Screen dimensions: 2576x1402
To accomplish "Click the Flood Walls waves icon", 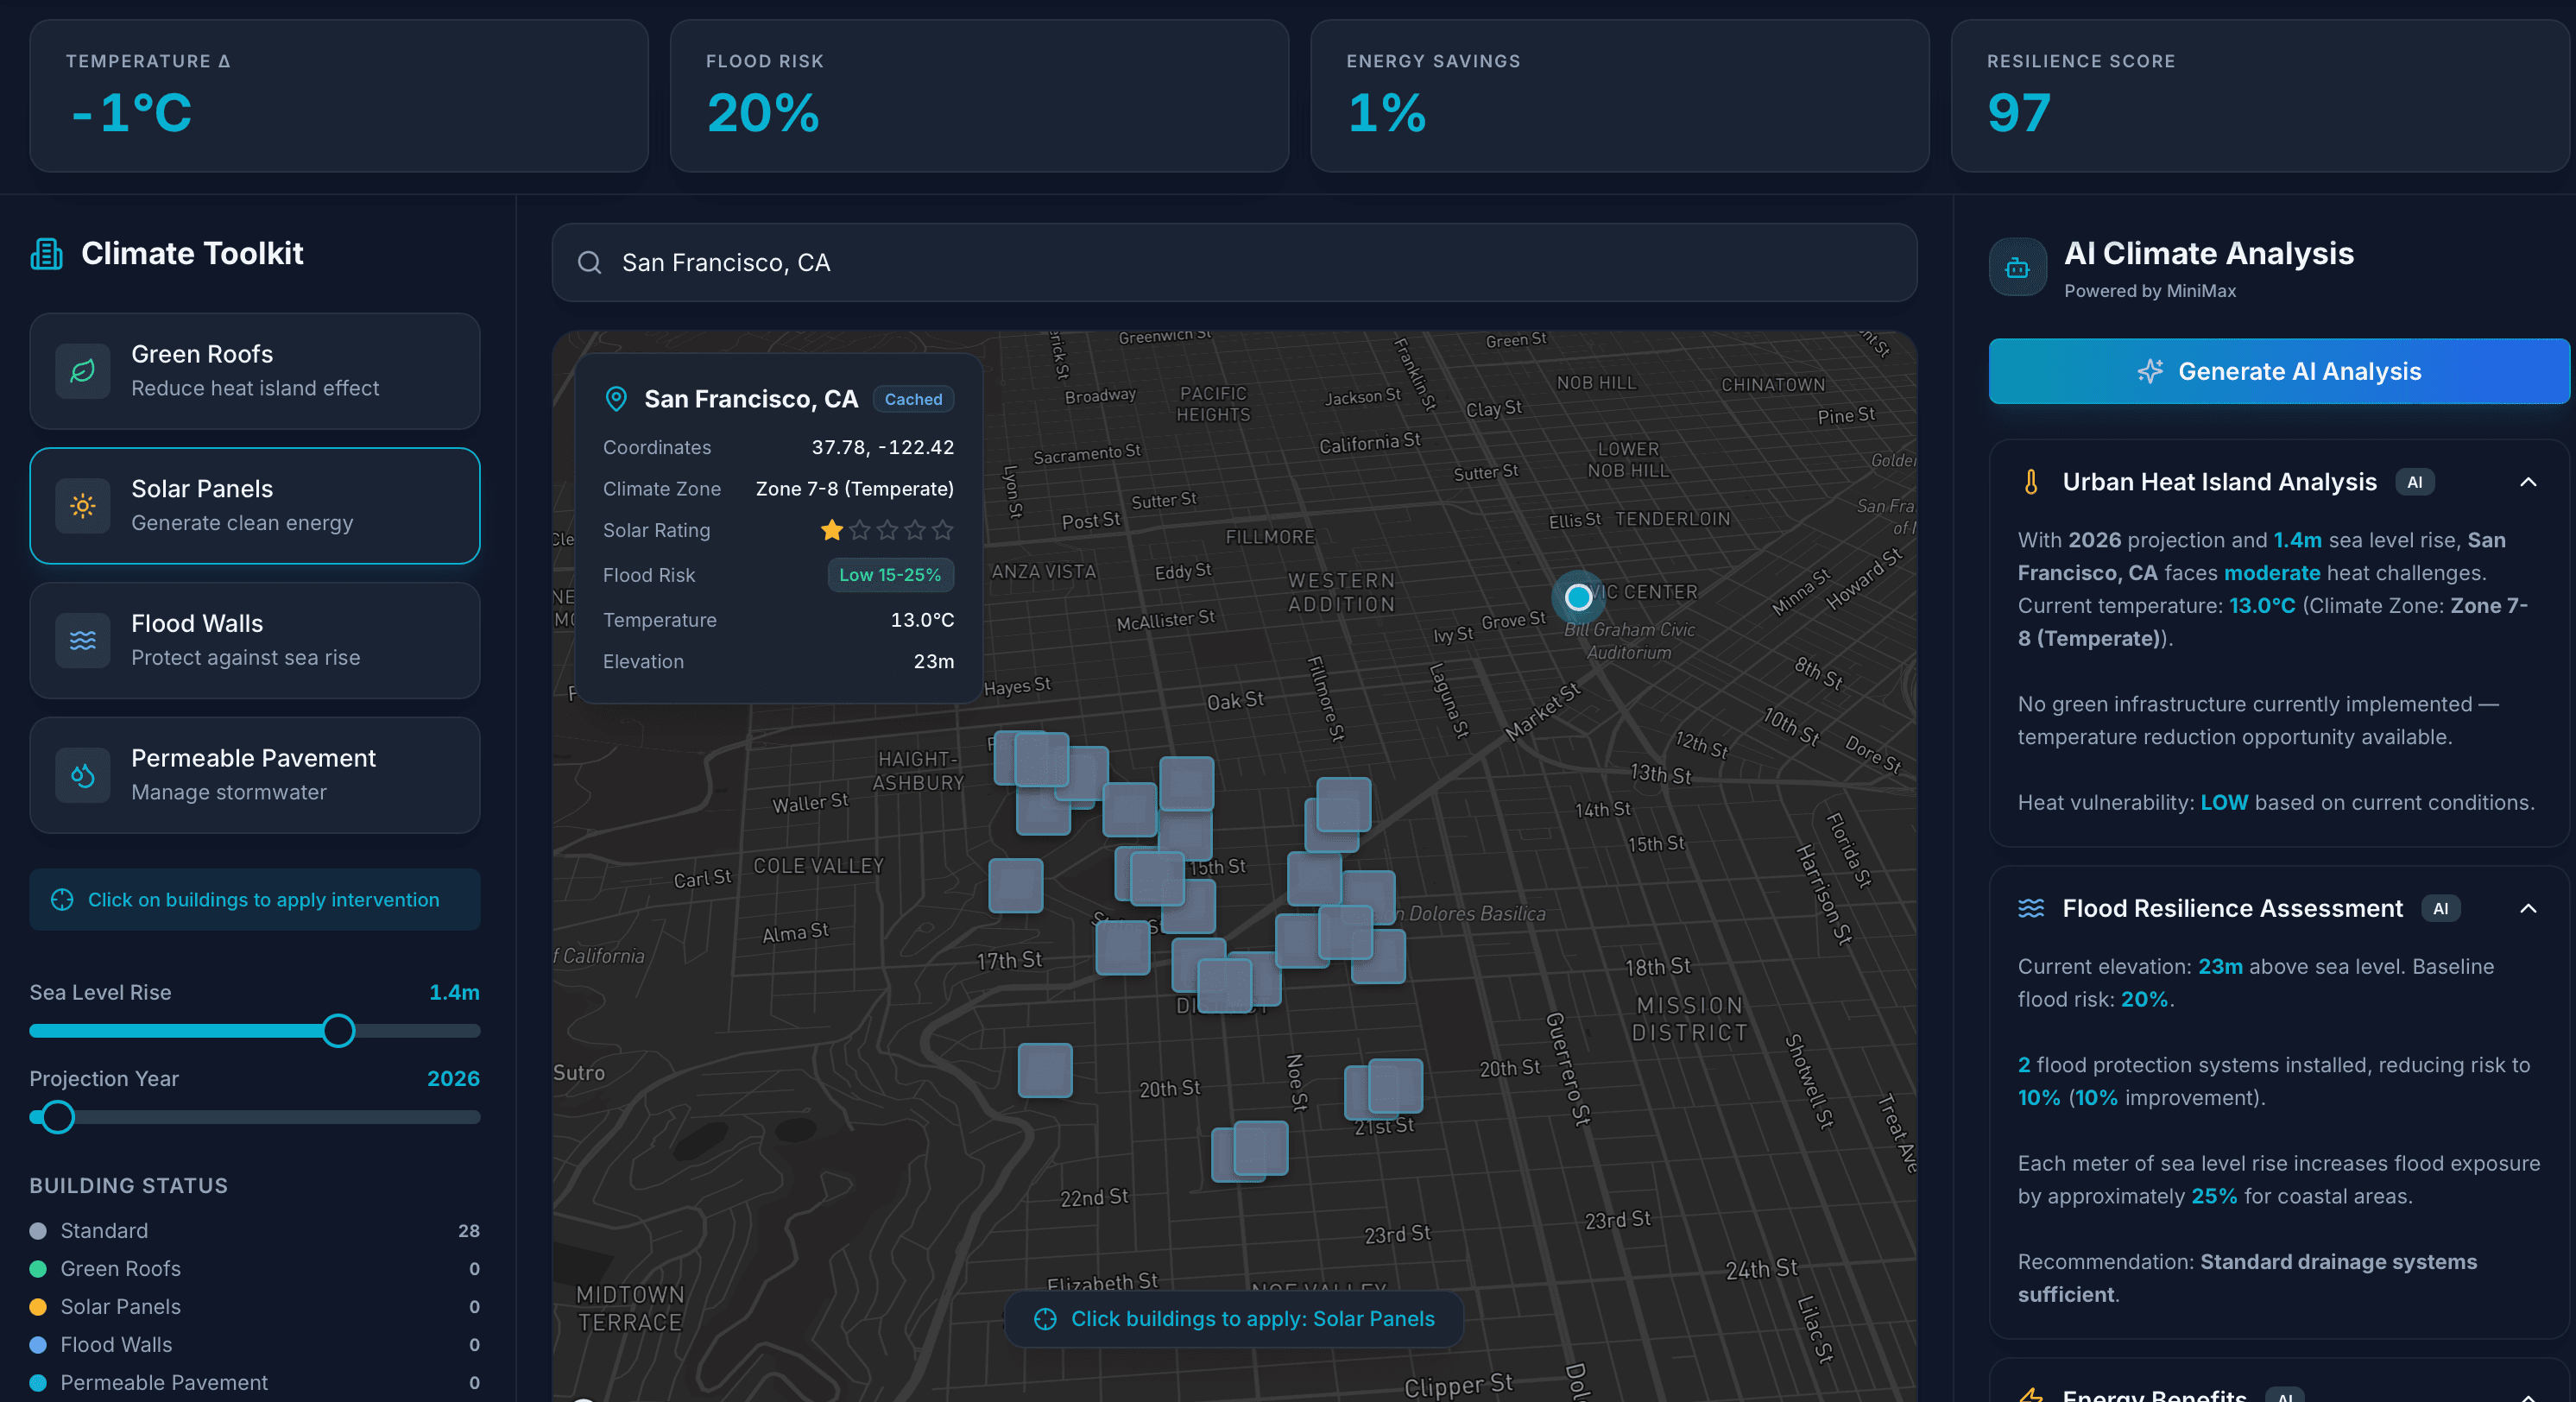I will pyautogui.click(x=83, y=640).
